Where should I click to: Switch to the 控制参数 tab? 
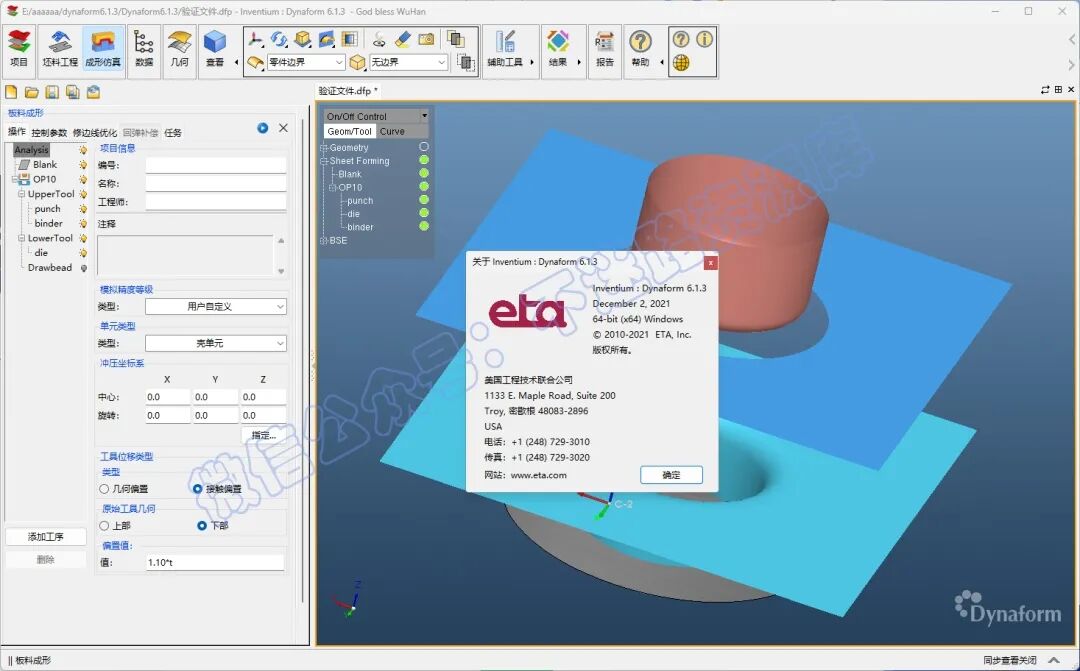tap(50, 132)
